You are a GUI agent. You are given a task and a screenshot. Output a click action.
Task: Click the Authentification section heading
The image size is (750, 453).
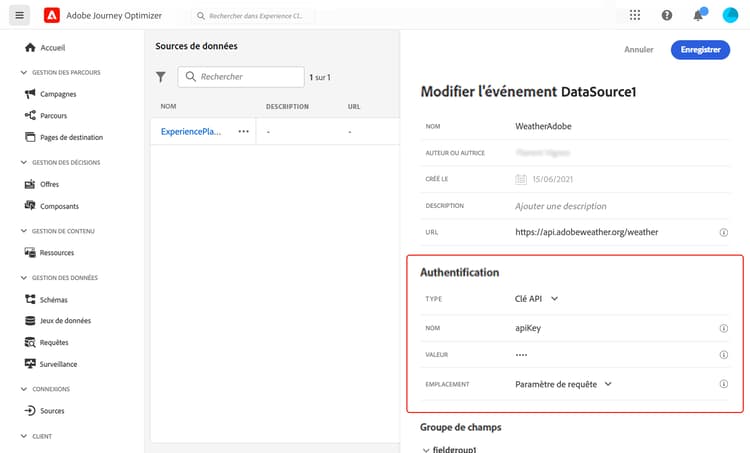(x=460, y=272)
